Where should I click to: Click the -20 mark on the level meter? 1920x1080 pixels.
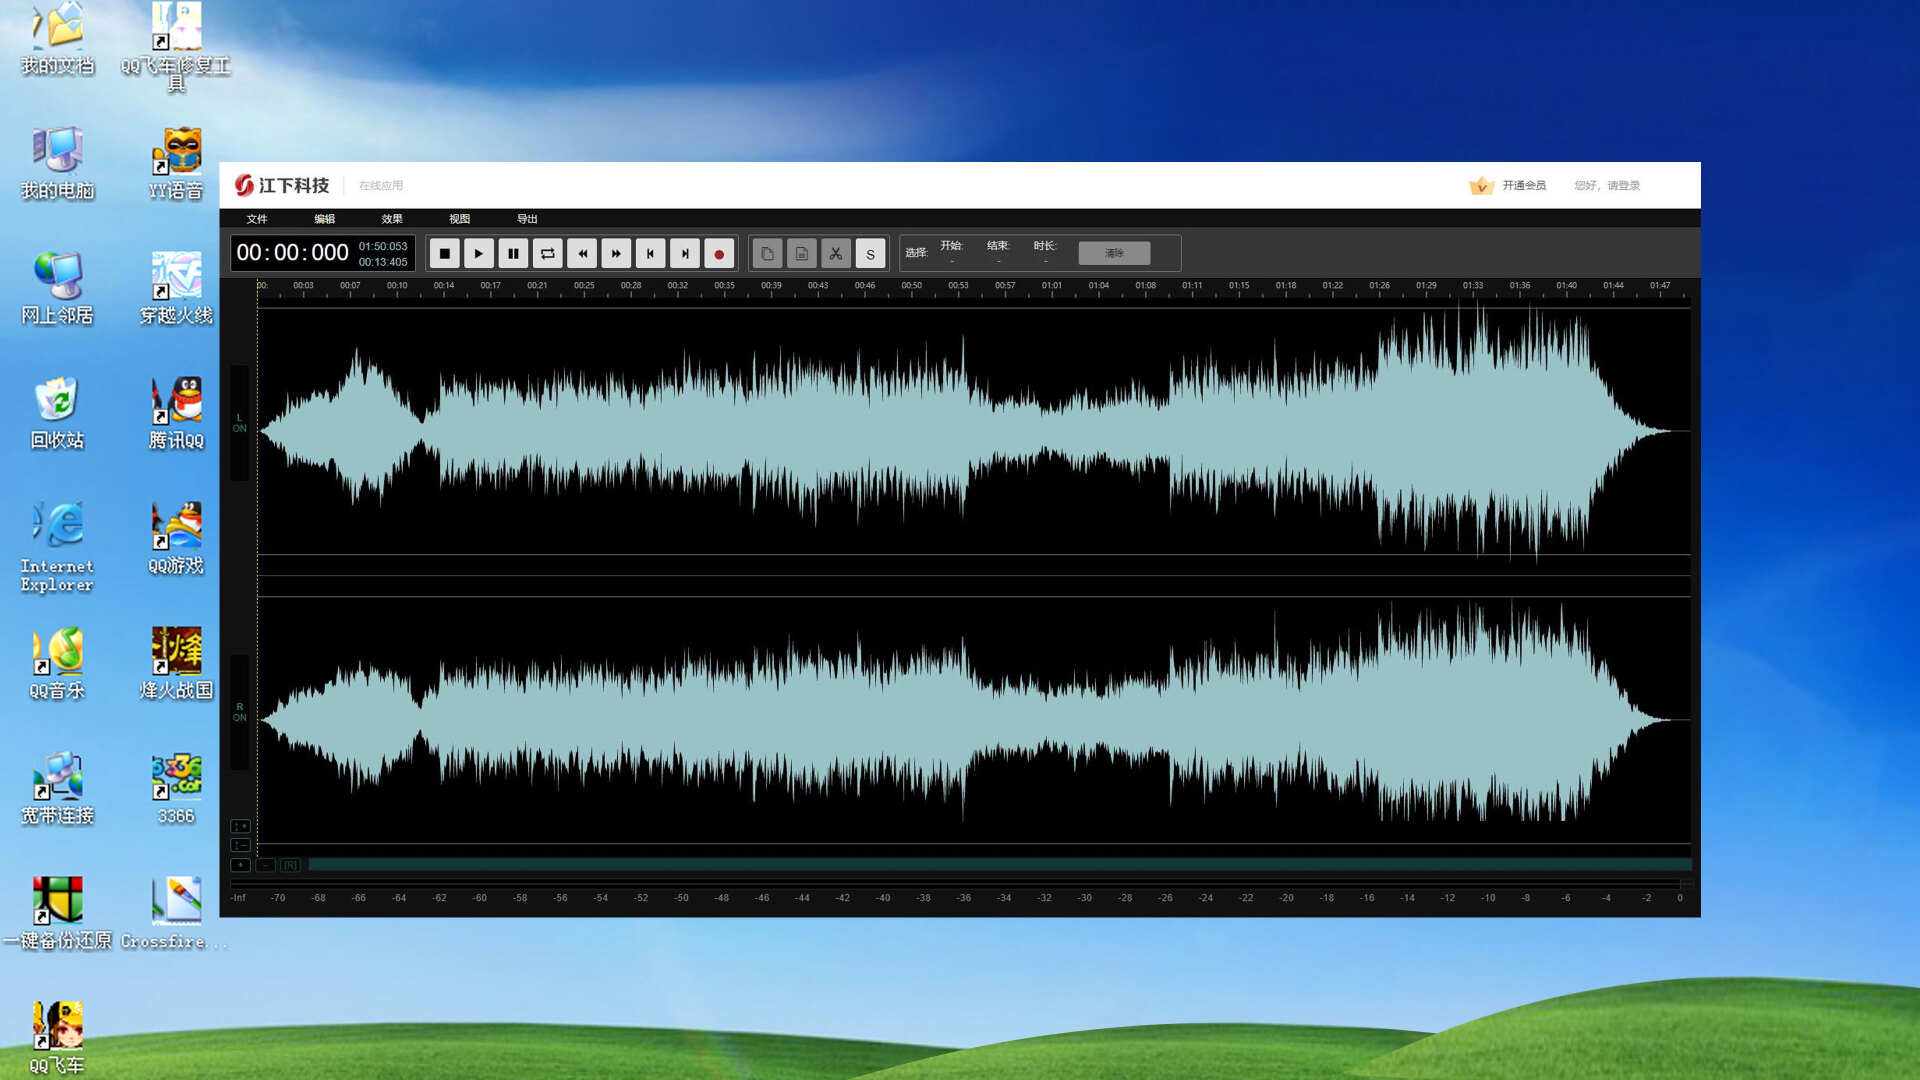[x=1286, y=898]
